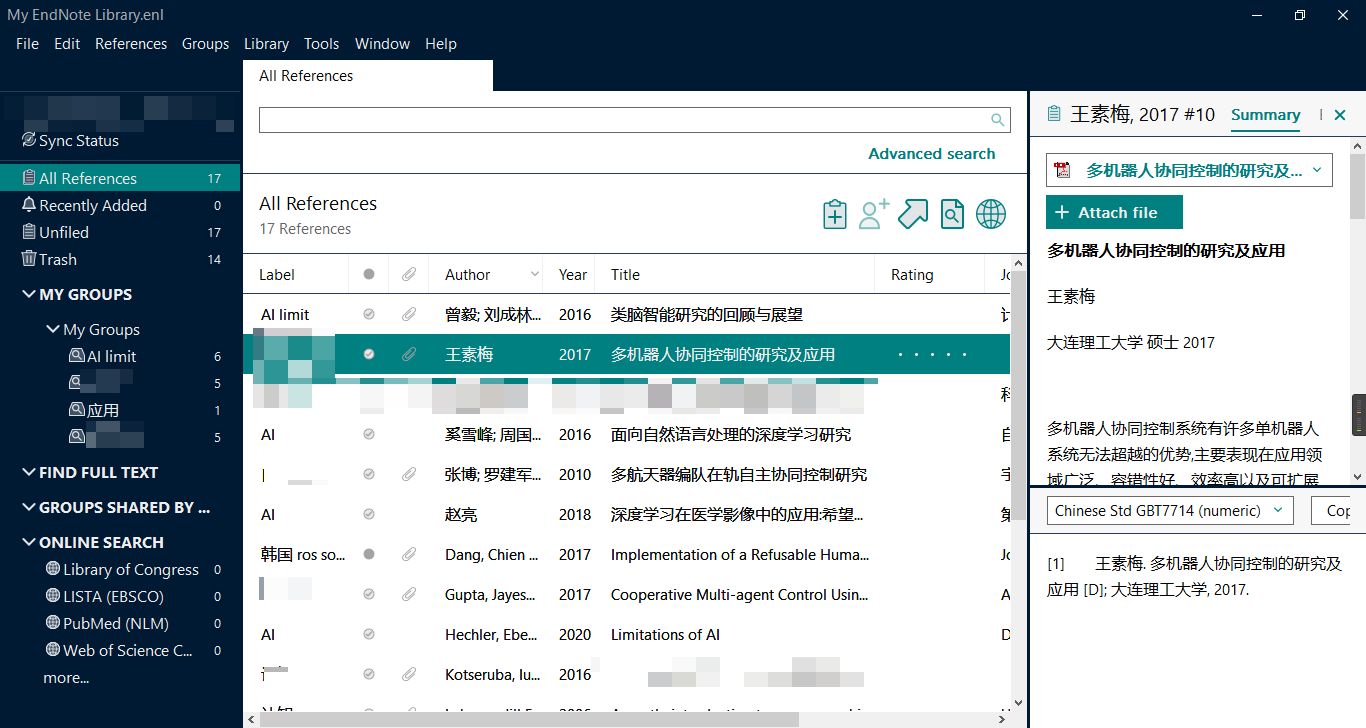Click the Sync Status icon
Viewport: 1366px width, 728px height.
tap(29, 141)
